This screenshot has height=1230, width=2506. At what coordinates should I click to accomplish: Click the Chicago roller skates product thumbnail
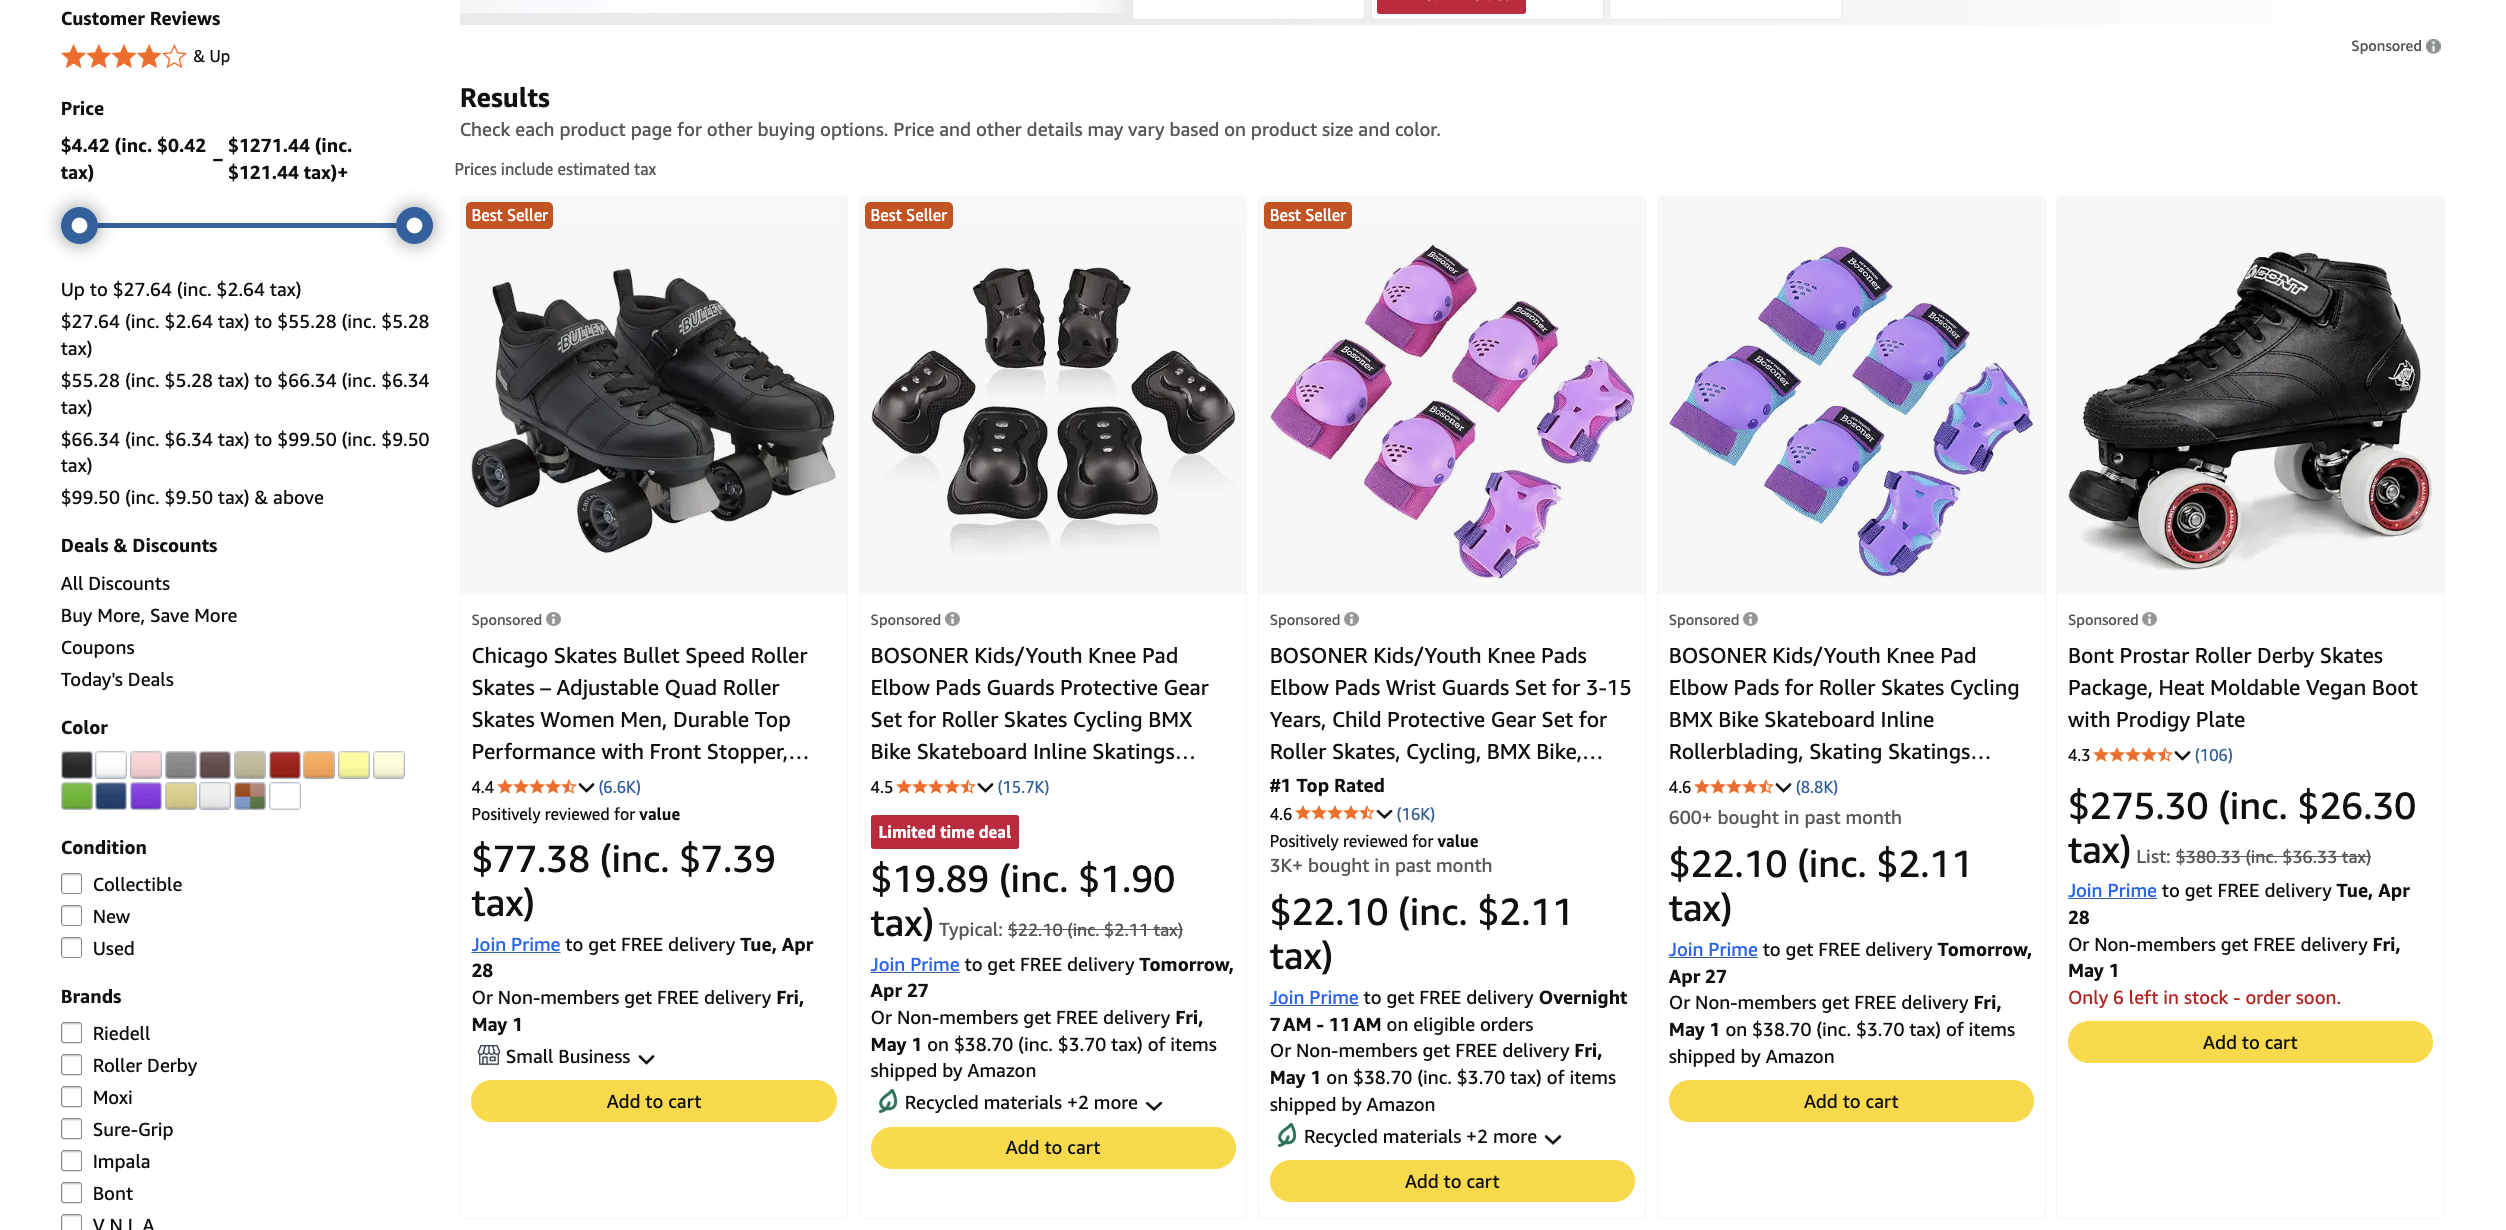(x=653, y=400)
